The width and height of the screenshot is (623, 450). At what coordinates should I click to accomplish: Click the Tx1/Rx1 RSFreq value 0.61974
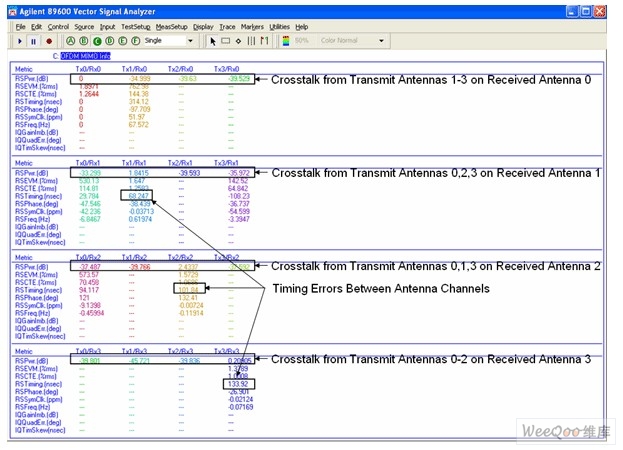coord(140,219)
